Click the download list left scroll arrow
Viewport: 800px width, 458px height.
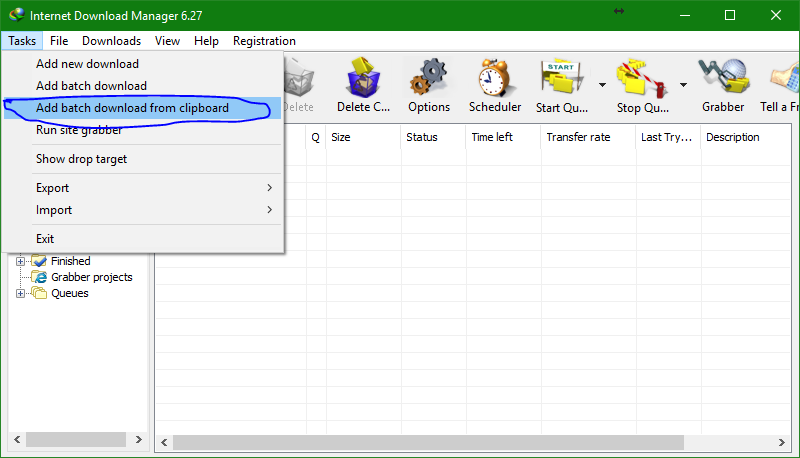point(164,442)
